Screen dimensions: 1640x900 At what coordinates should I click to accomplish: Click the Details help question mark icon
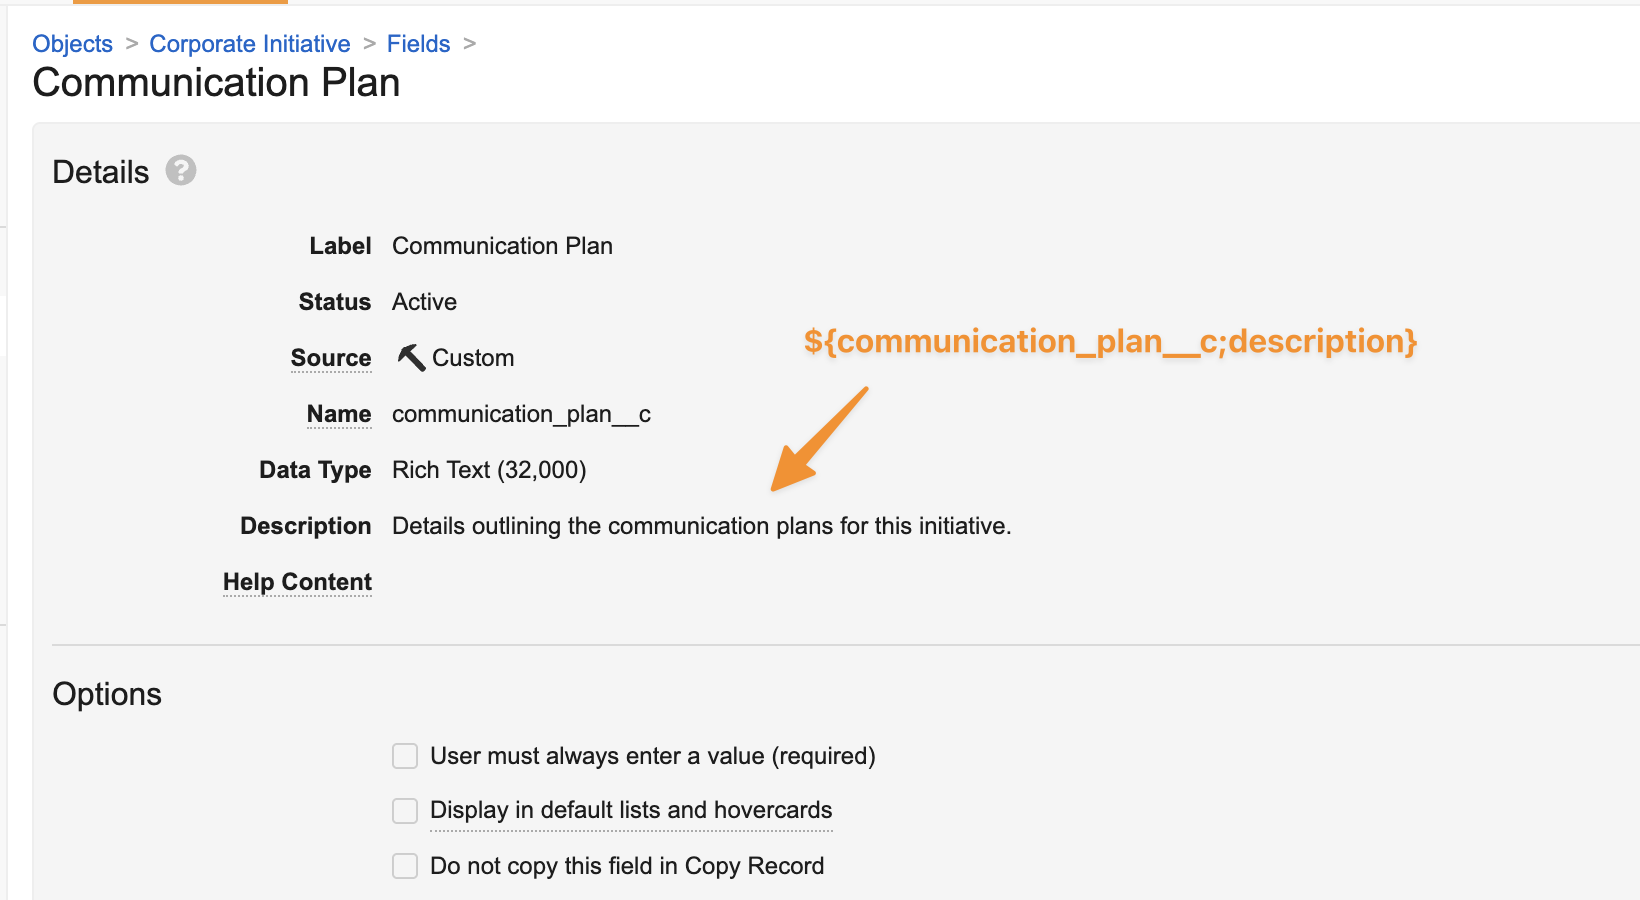181,171
